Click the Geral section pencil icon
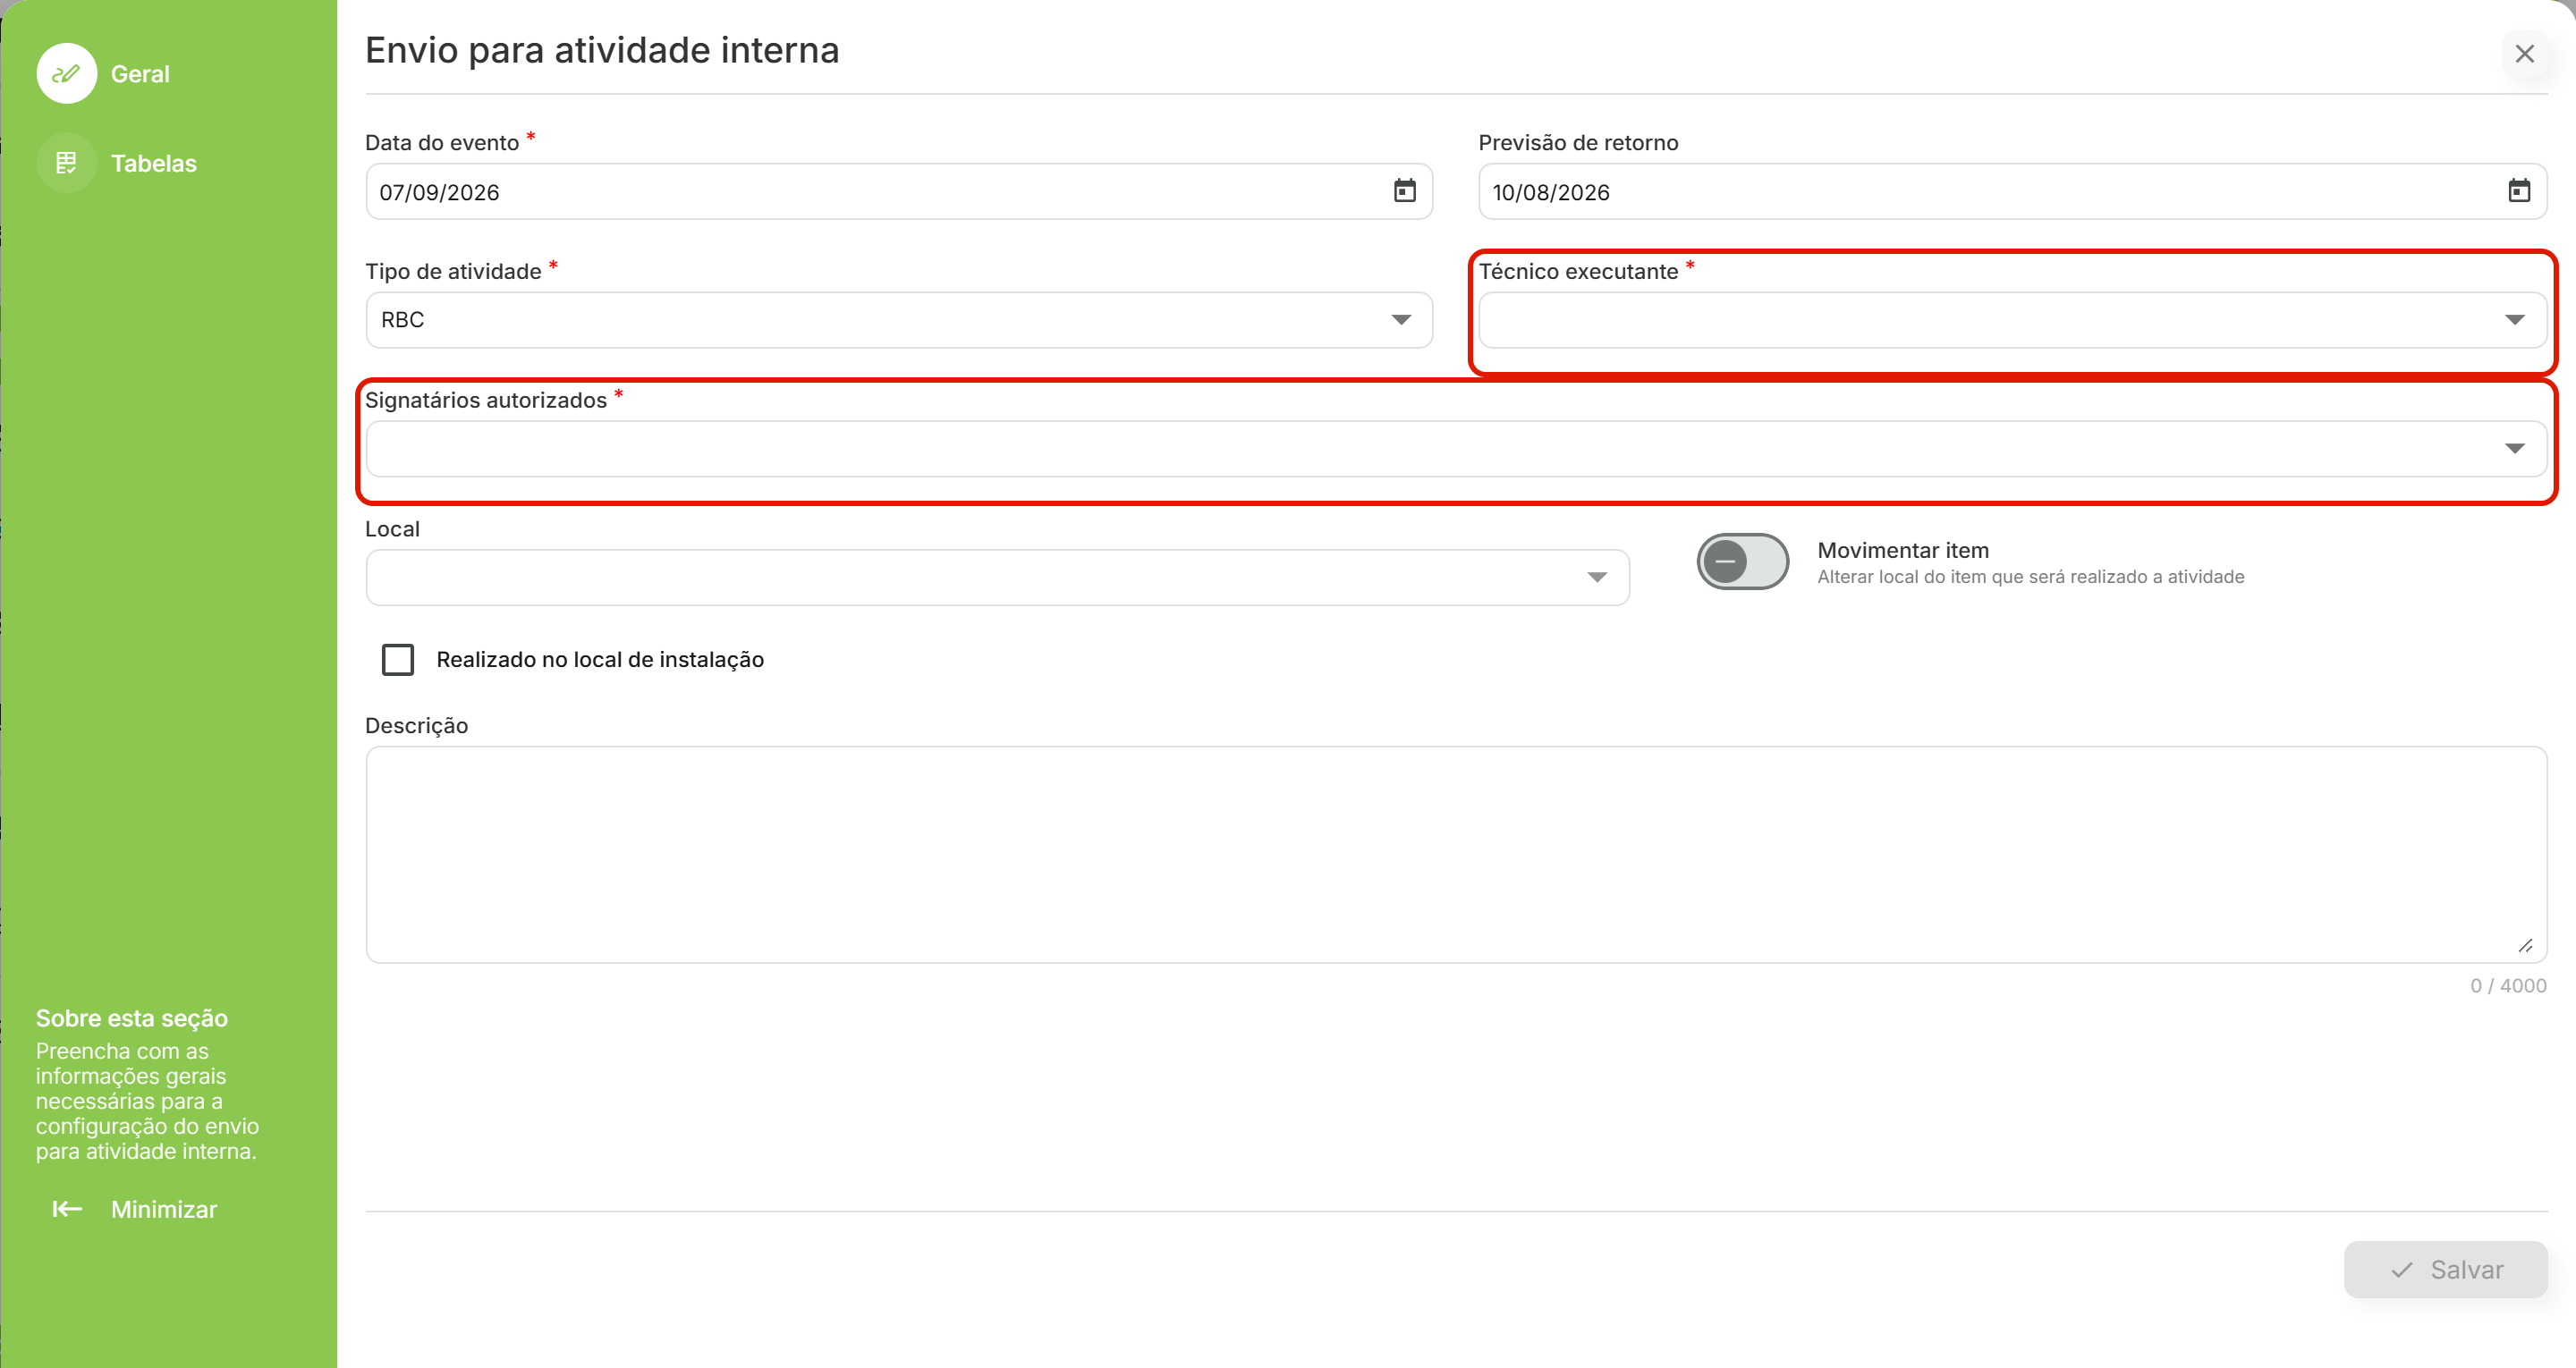 point(66,73)
